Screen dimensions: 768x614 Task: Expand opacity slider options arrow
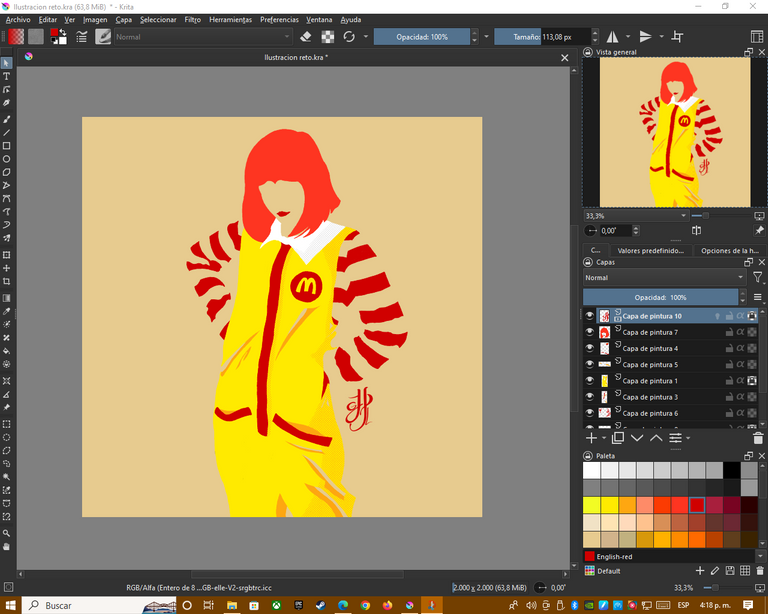pos(486,37)
